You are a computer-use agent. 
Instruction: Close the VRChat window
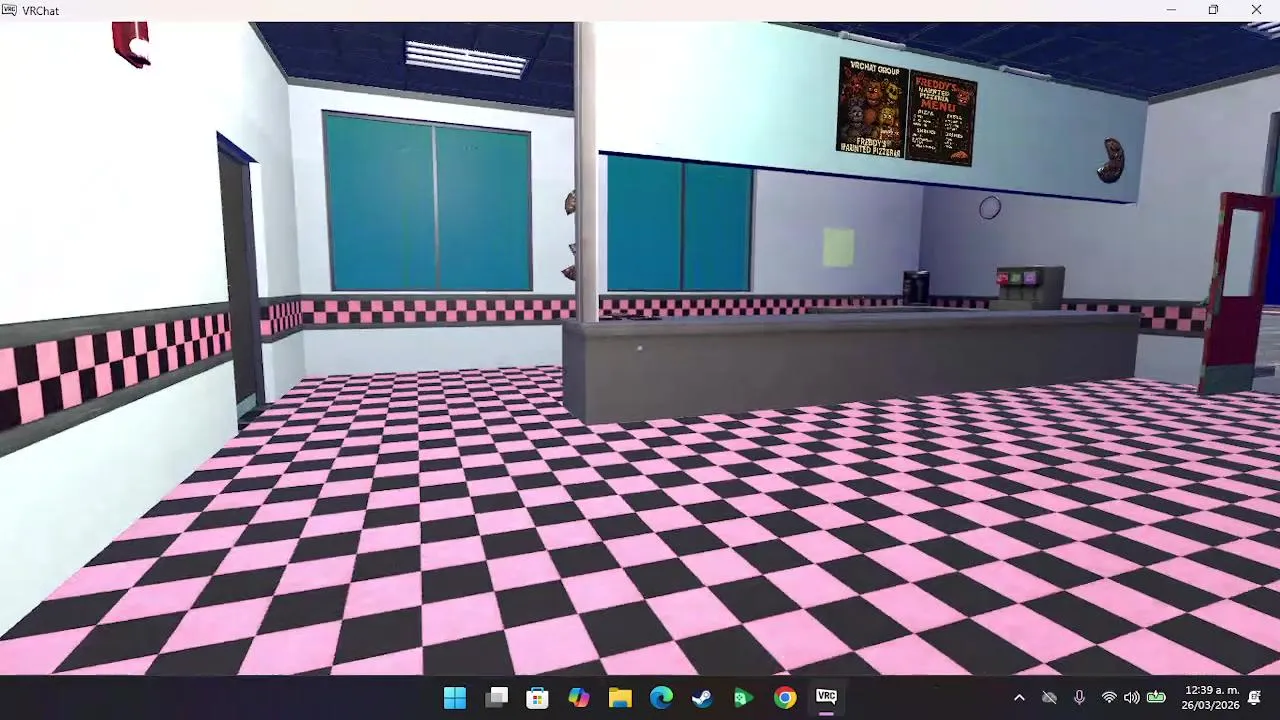(x=1256, y=10)
